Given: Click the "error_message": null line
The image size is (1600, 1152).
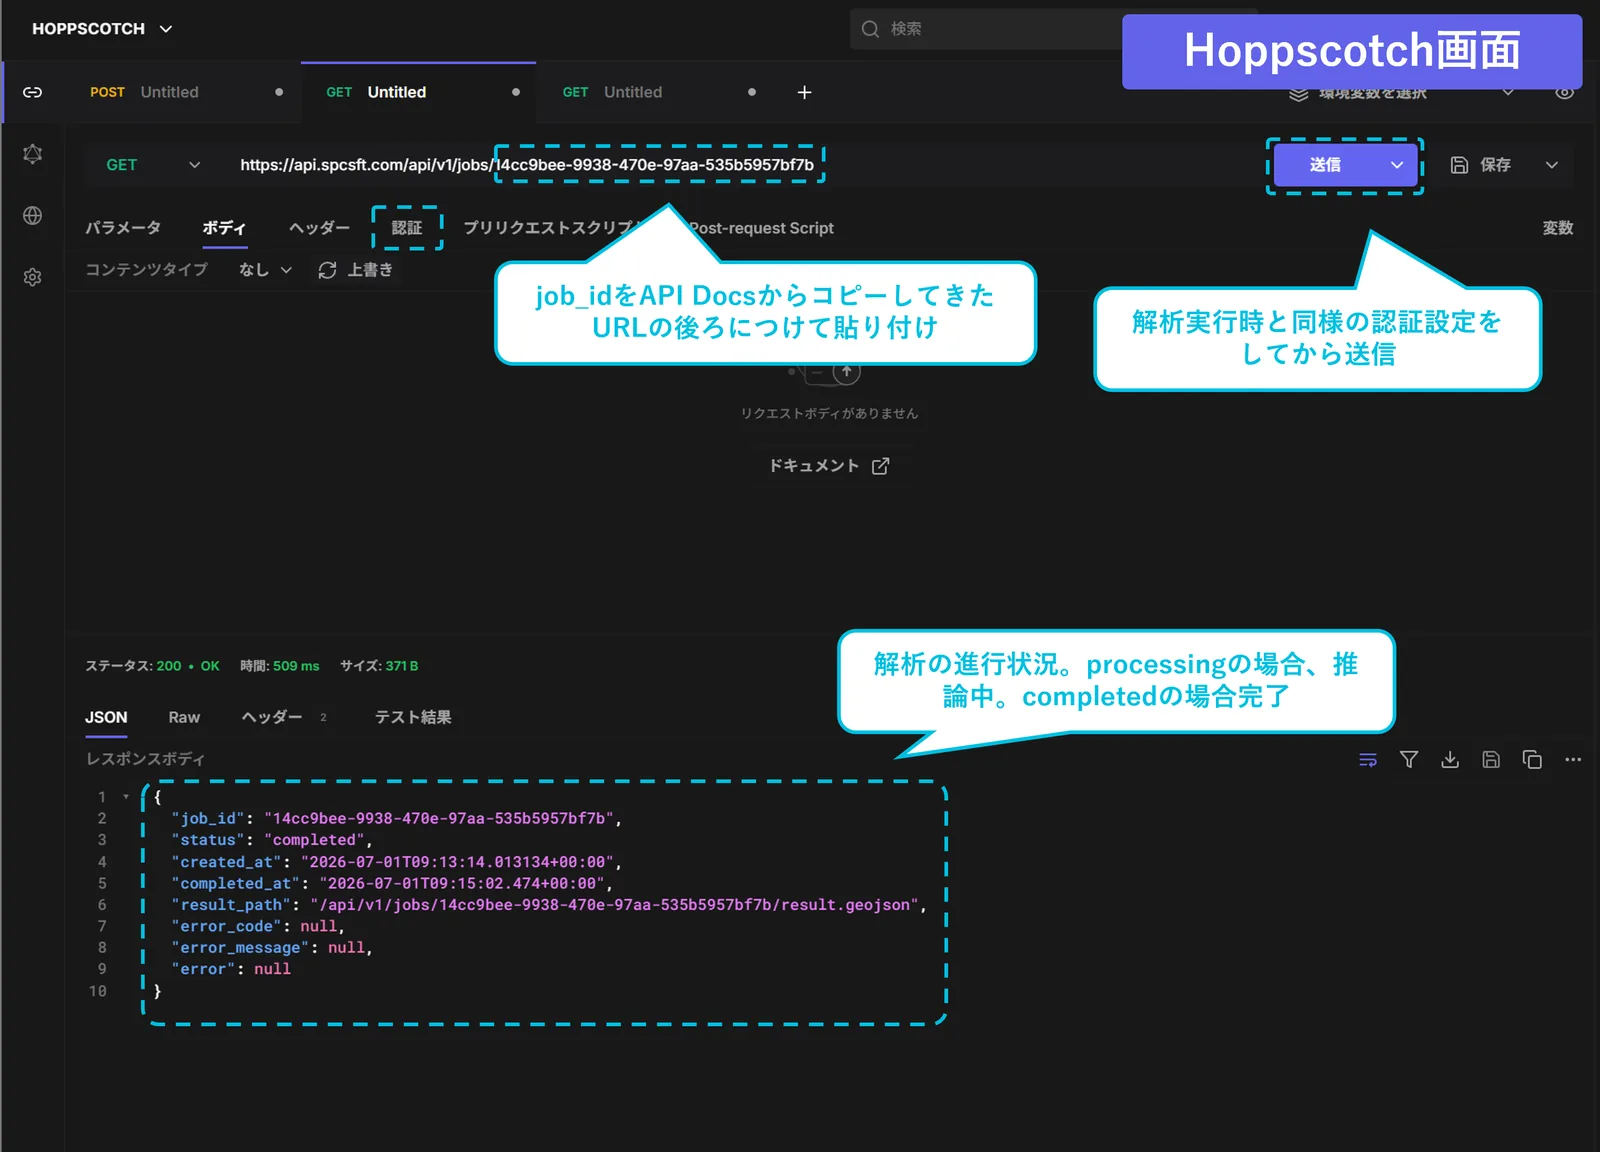Looking at the screenshot, I should [271, 948].
